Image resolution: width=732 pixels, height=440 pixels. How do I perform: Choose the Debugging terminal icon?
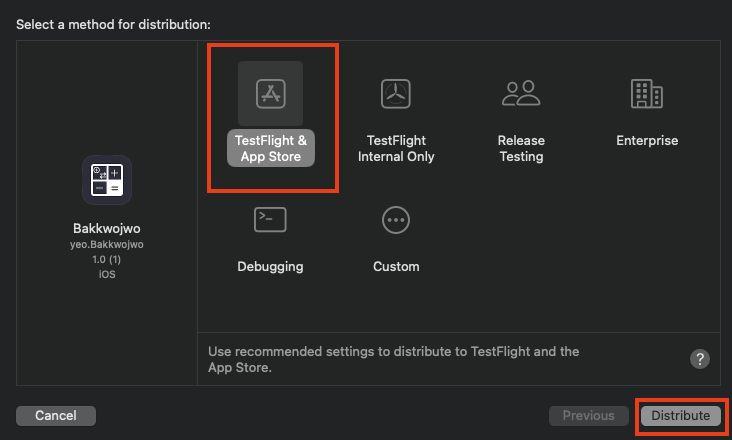click(270, 219)
